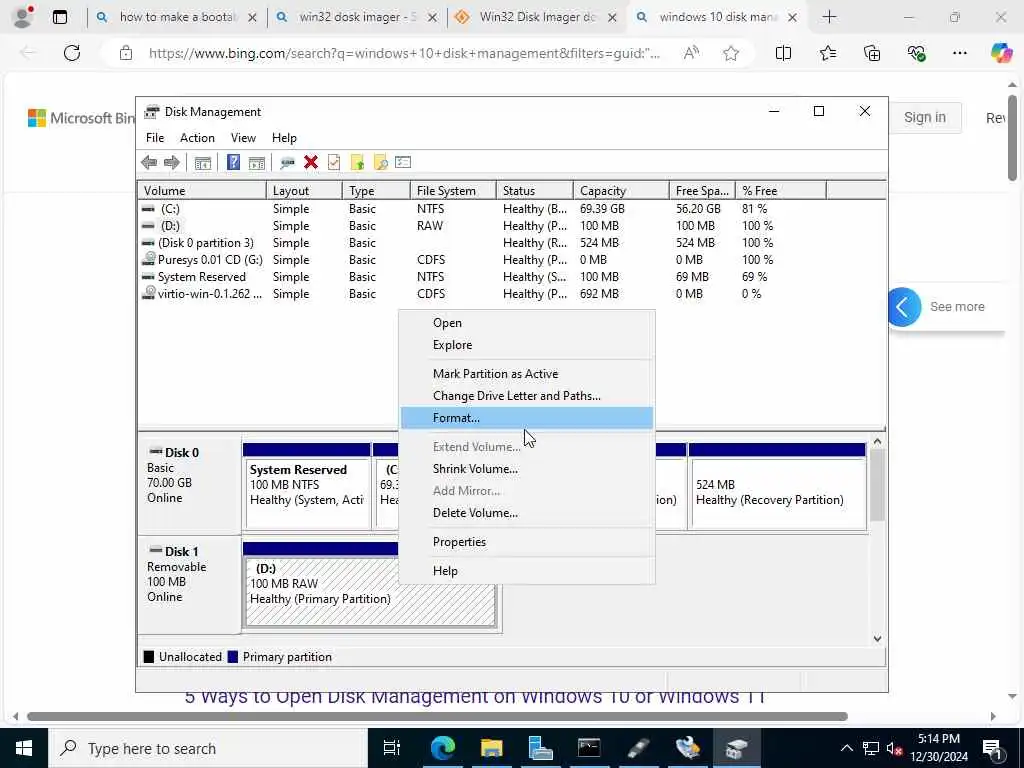Show hidden tray icons chevron
This screenshot has width=1024, height=768.
point(846,748)
